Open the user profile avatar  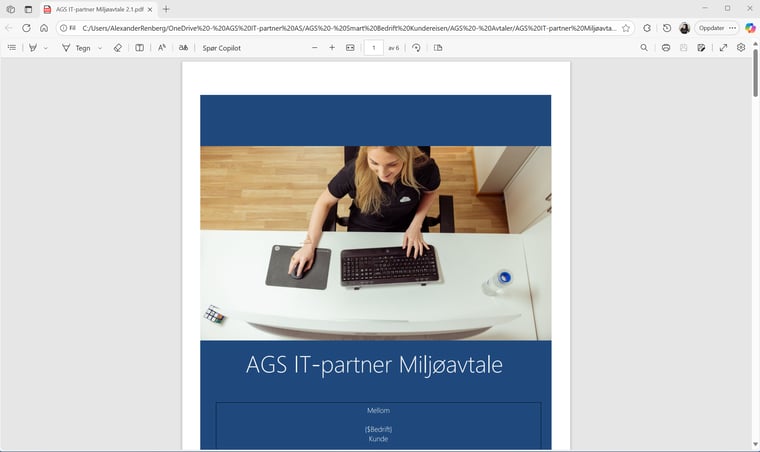coord(684,28)
